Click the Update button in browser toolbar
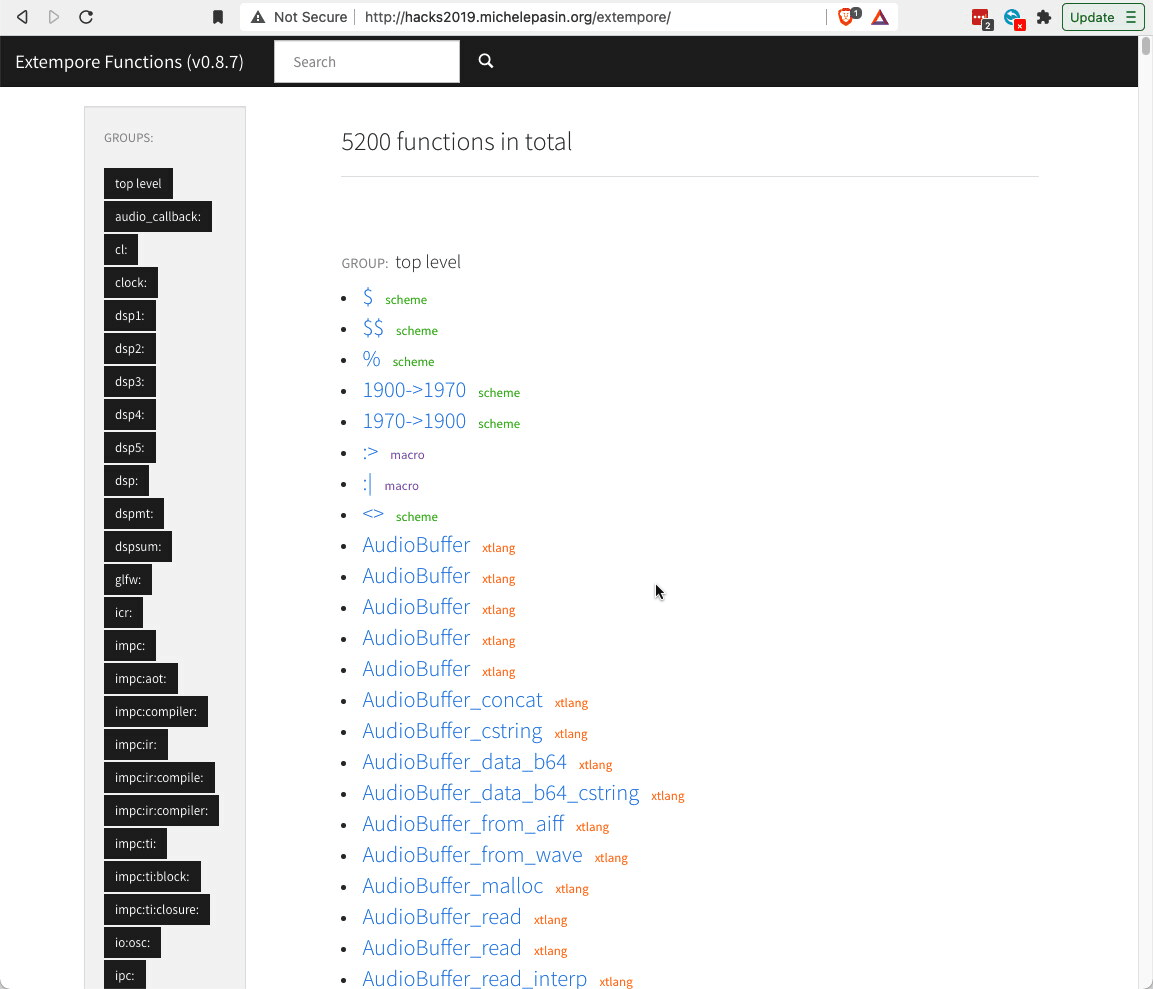 [x=1102, y=17]
